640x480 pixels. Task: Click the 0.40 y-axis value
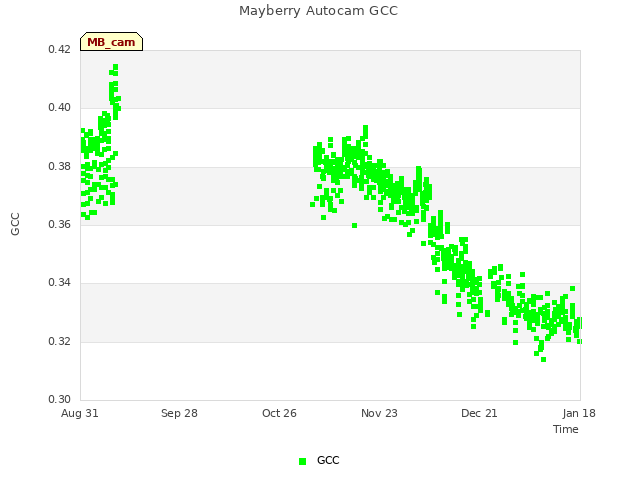tap(60, 107)
